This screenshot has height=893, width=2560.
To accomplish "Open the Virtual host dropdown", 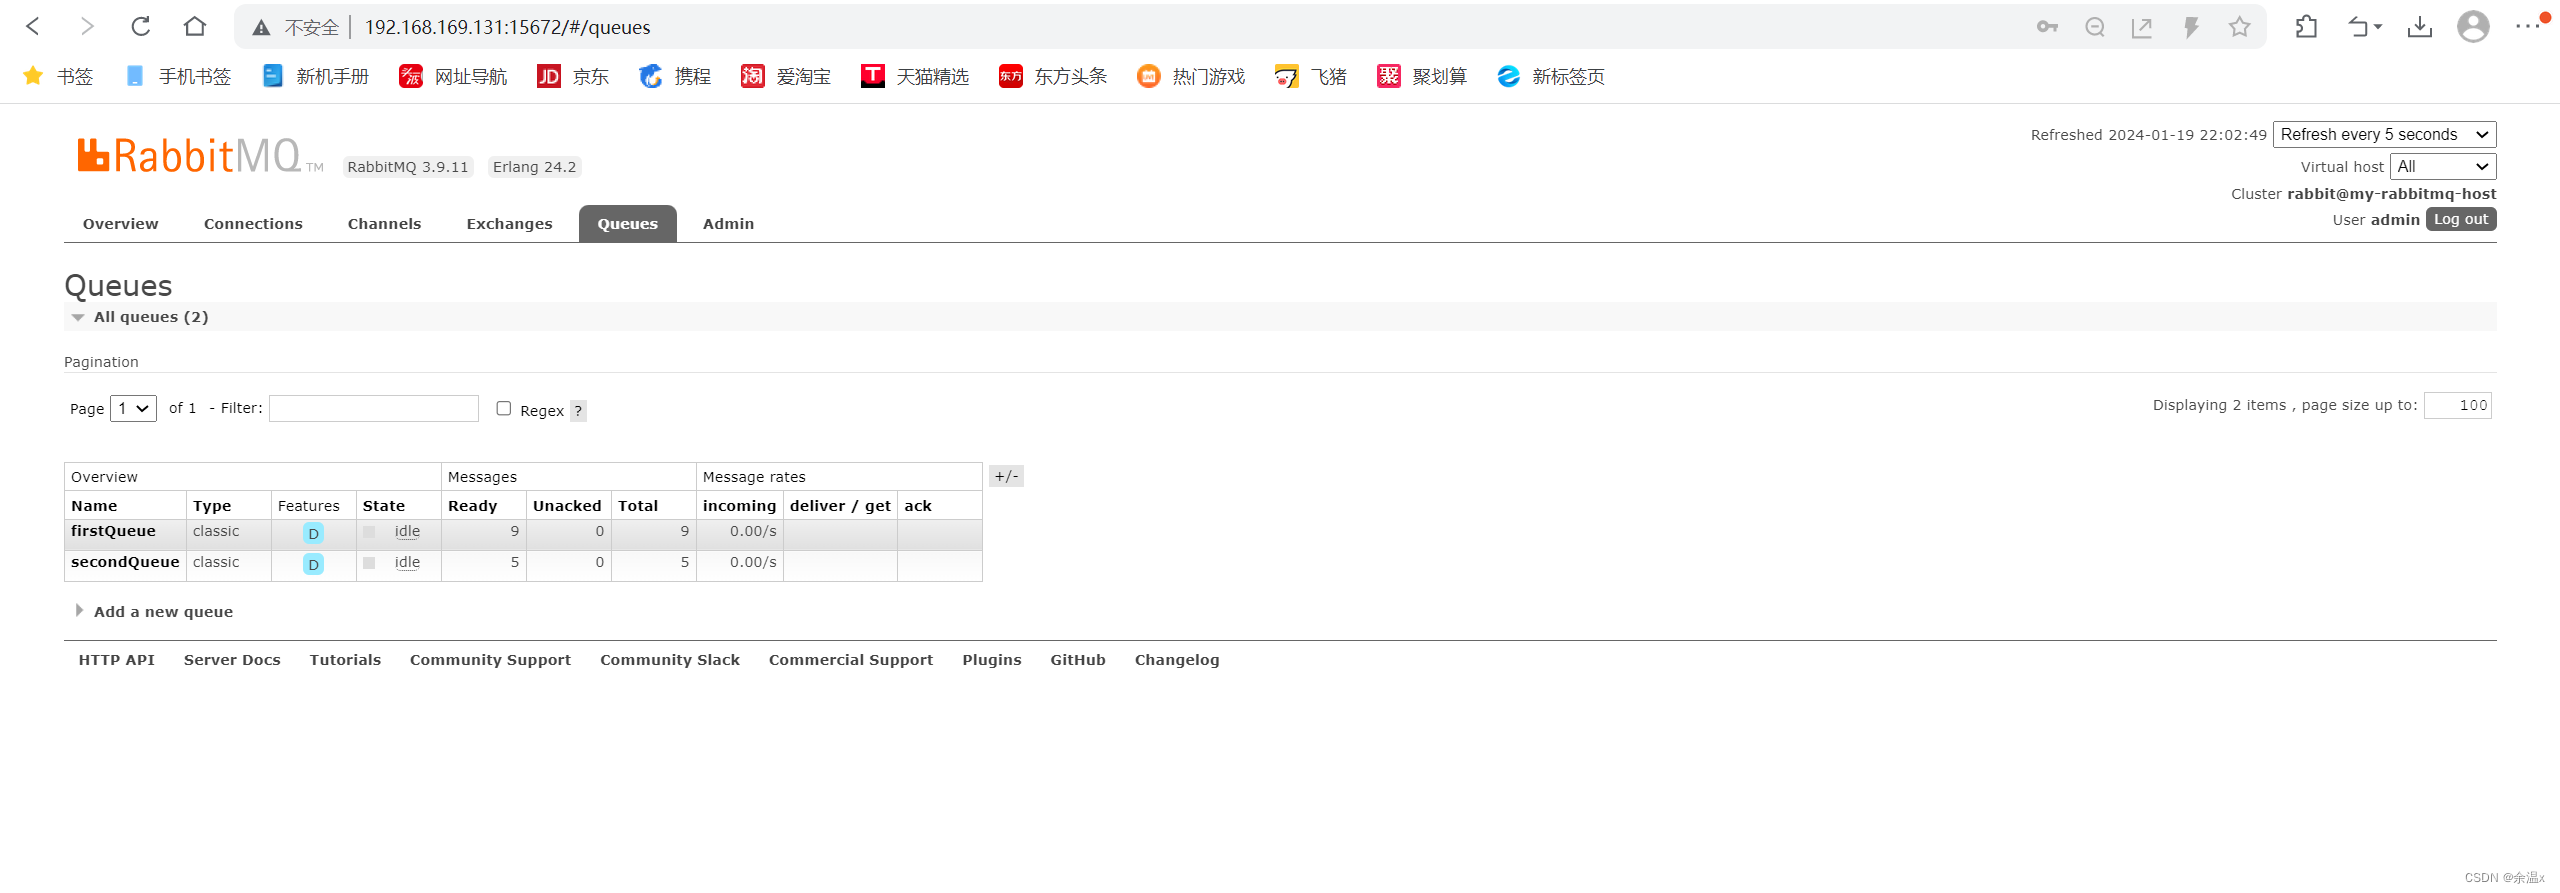I will click(2443, 166).
